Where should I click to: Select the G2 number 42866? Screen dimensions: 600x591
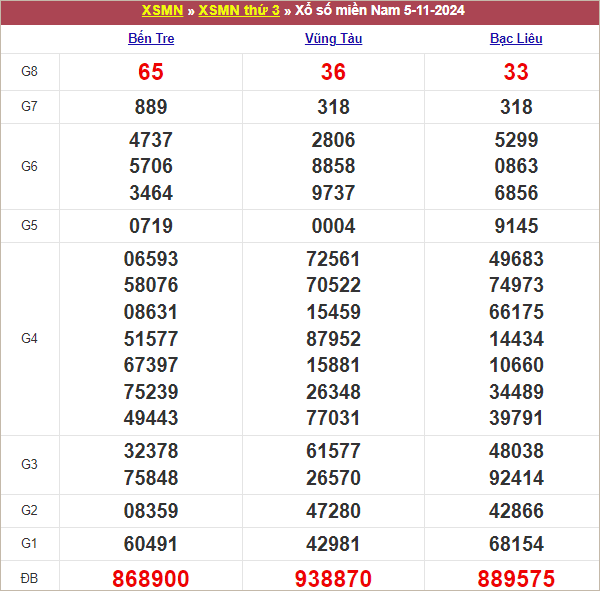516,511
